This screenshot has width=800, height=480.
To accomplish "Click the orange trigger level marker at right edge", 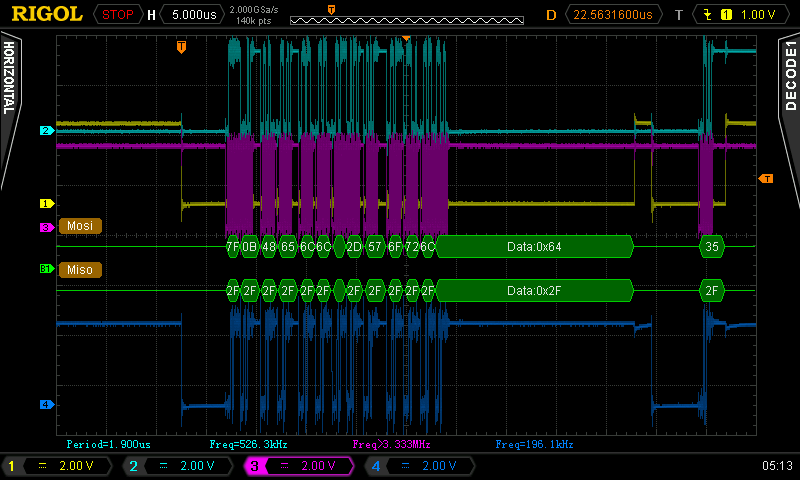I will [x=766, y=179].
